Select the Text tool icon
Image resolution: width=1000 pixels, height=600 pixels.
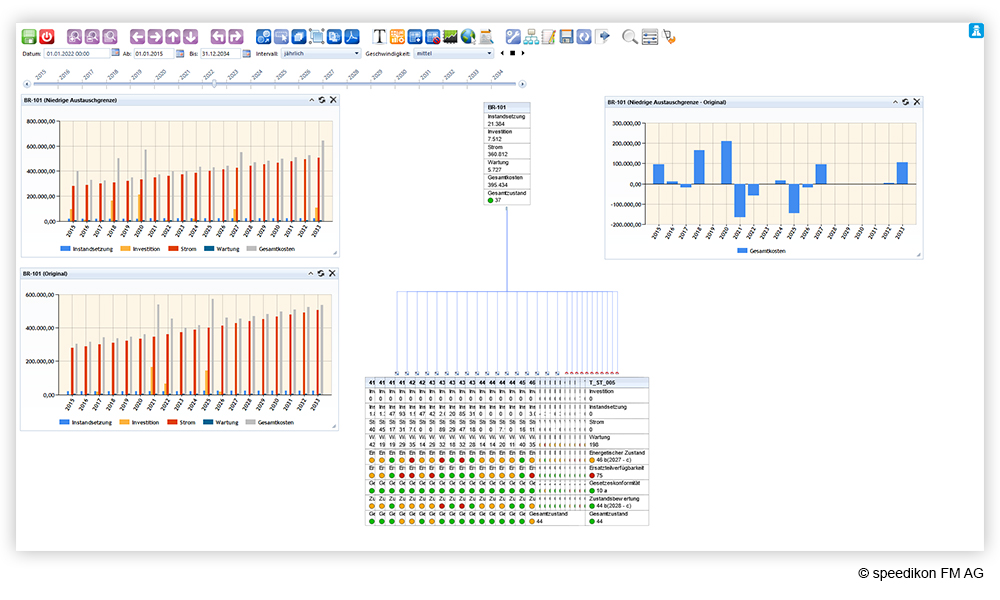pyautogui.click(x=379, y=37)
